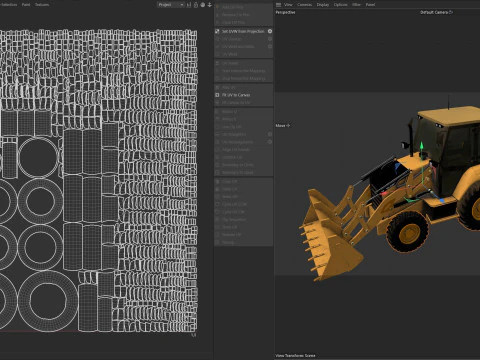Run Set UVW from Projection command
Viewport: 480px width, 360px height.
click(x=243, y=31)
